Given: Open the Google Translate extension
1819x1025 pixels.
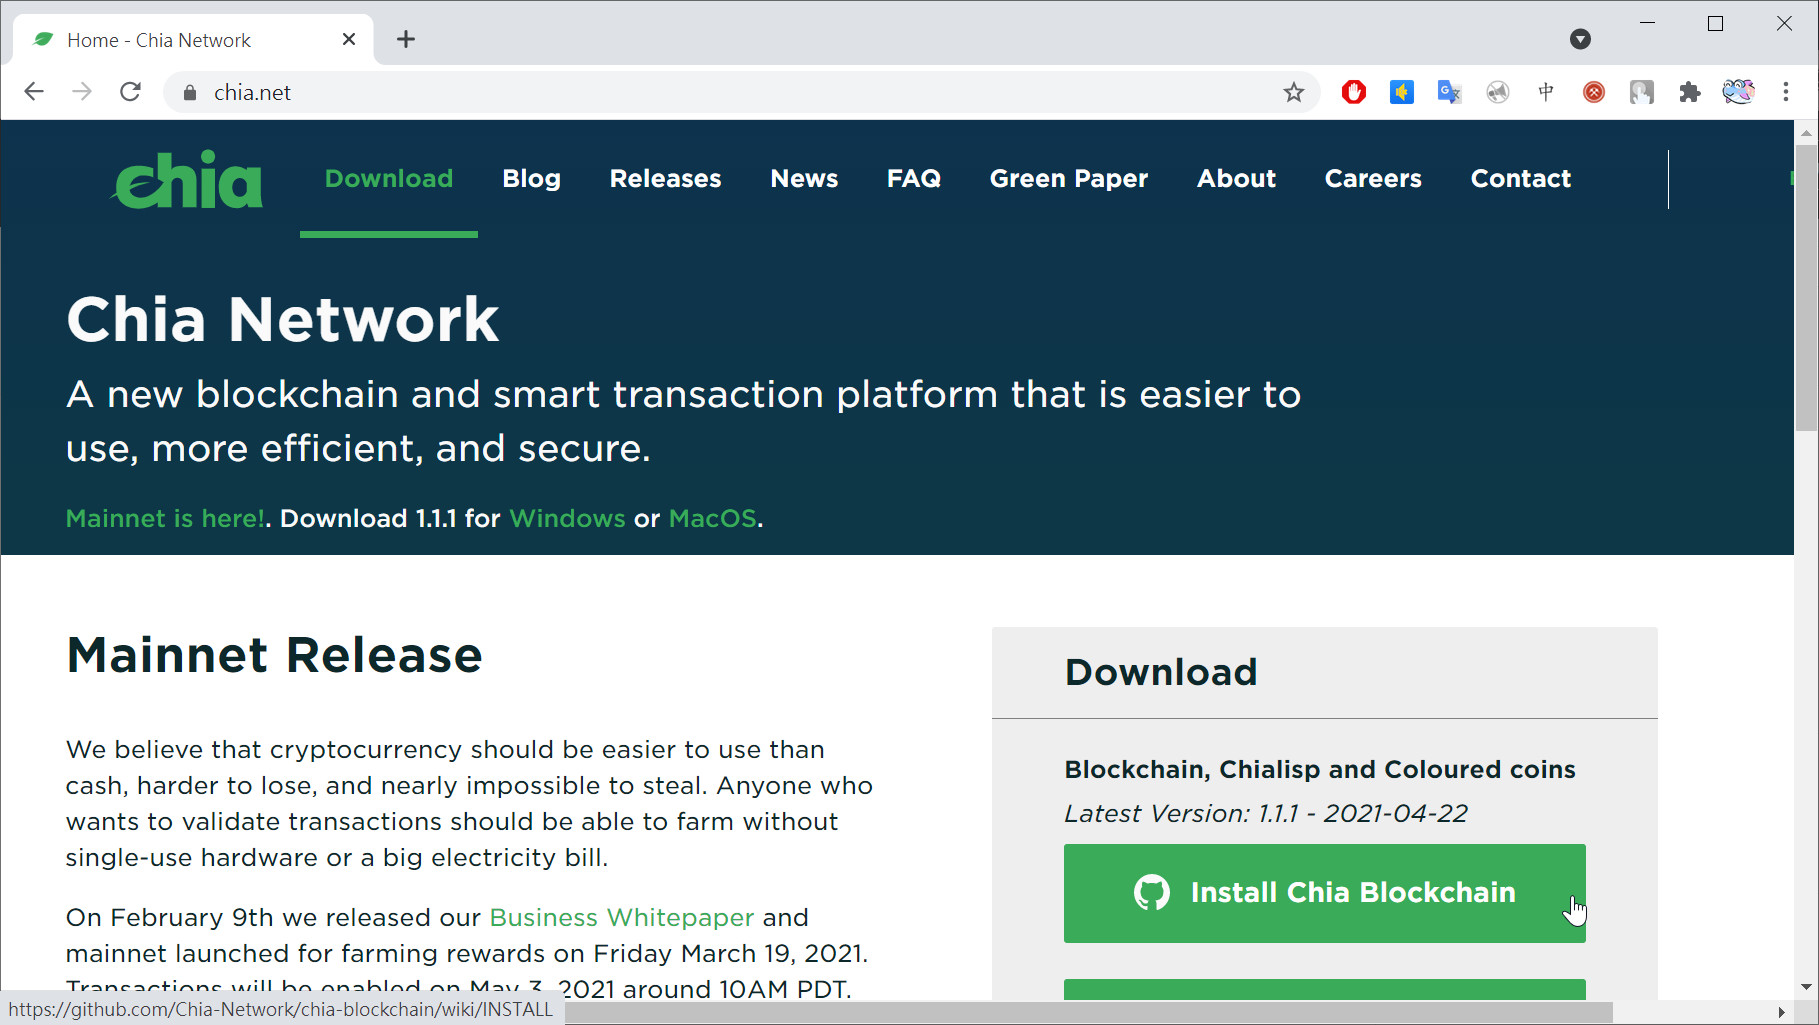Looking at the screenshot, I should click(1449, 93).
